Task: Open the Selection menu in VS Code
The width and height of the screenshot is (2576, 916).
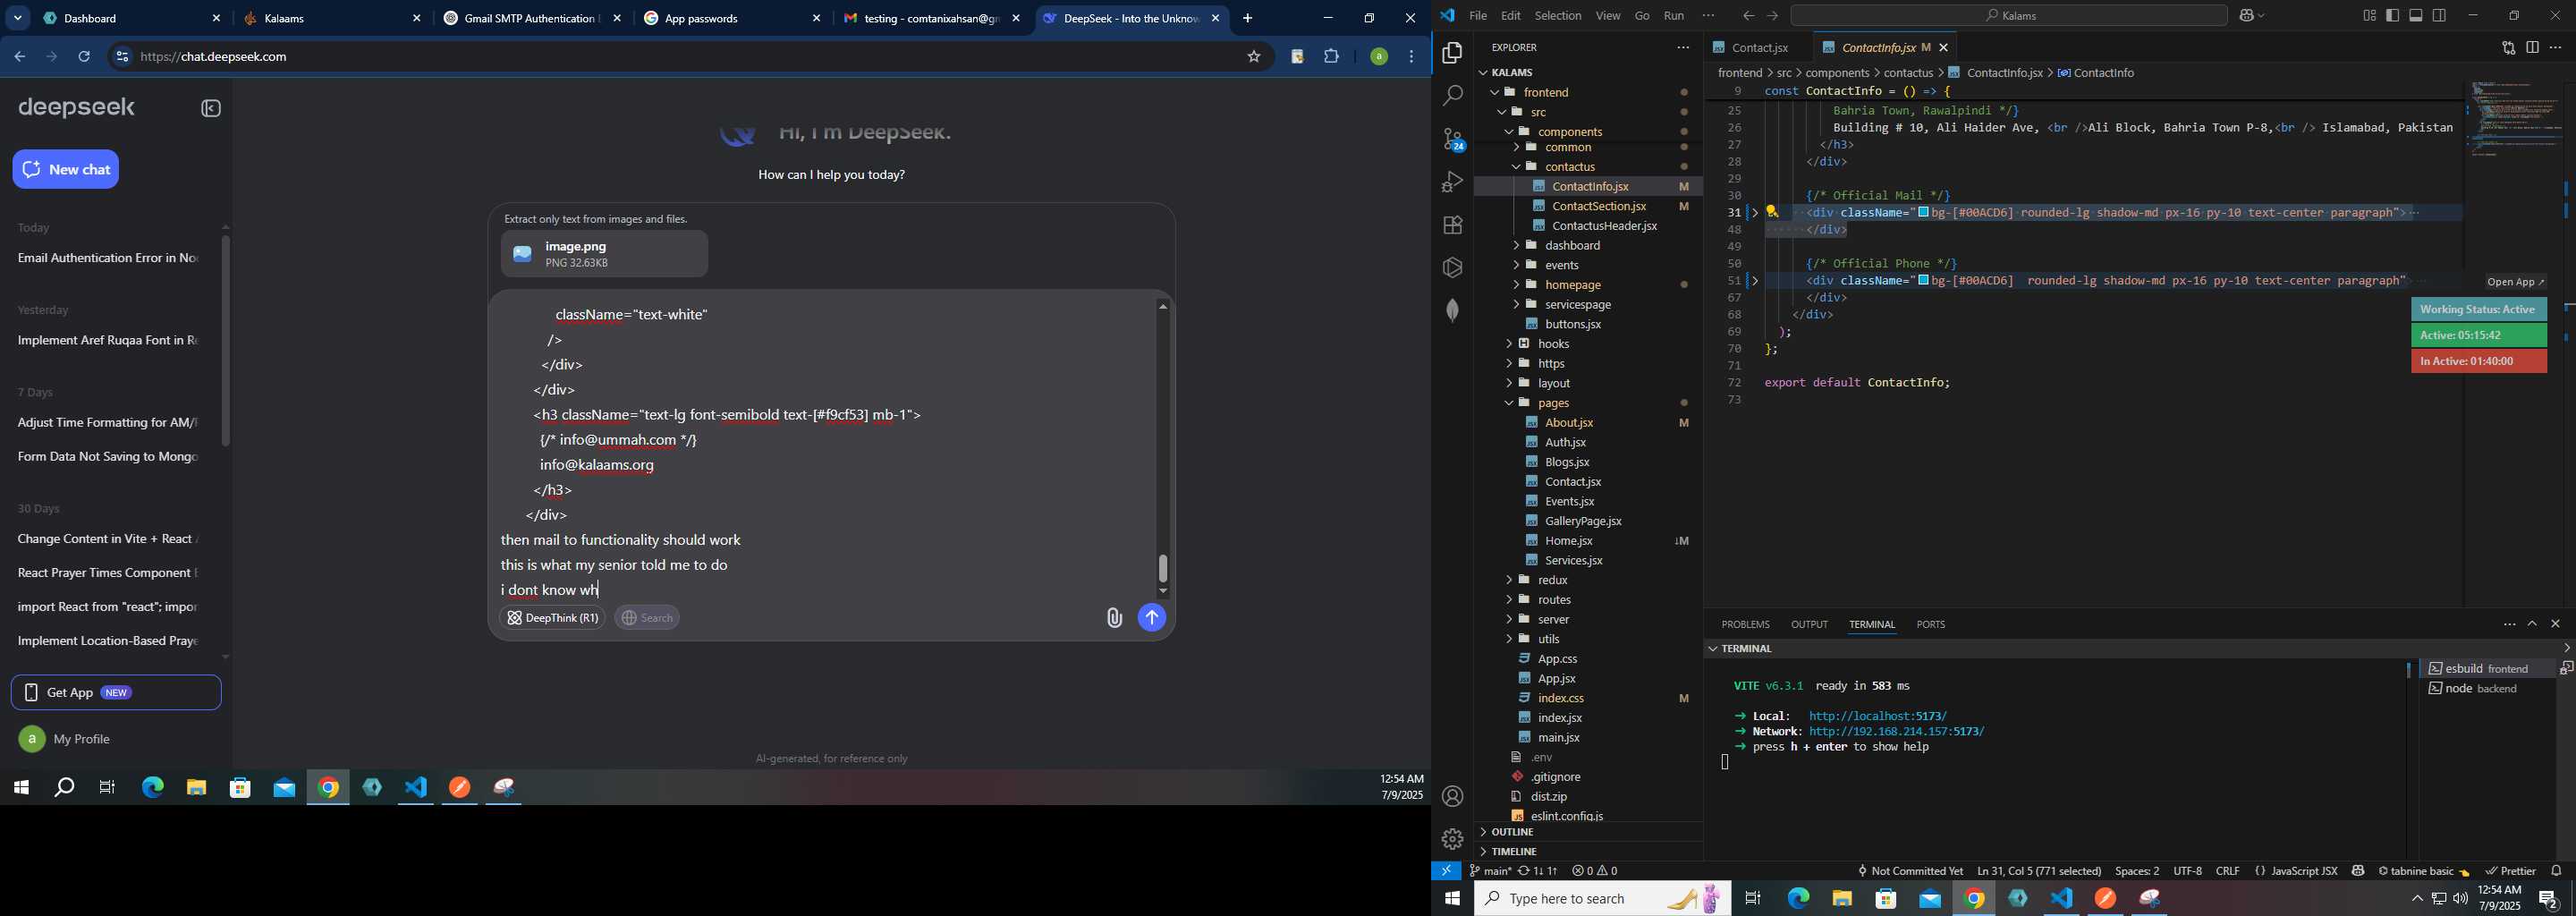Action: click(x=1558, y=16)
